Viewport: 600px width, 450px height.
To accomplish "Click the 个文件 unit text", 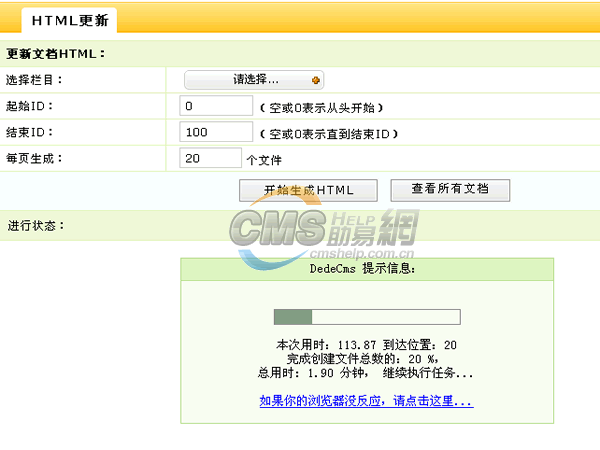I will pos(264,159).
